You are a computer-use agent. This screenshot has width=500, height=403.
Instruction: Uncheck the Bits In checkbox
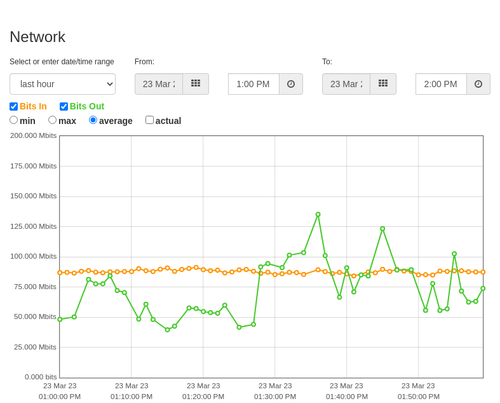pyautogui.click(x=14, y=106)
